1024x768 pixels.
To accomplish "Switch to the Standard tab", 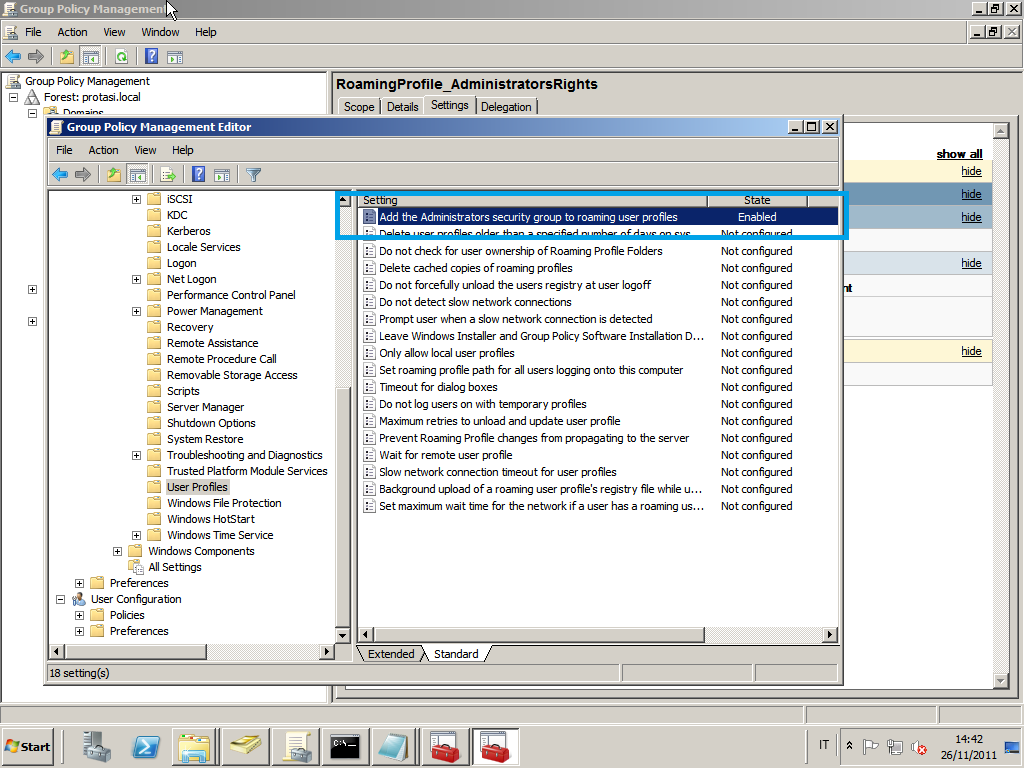I will [456, 654].
